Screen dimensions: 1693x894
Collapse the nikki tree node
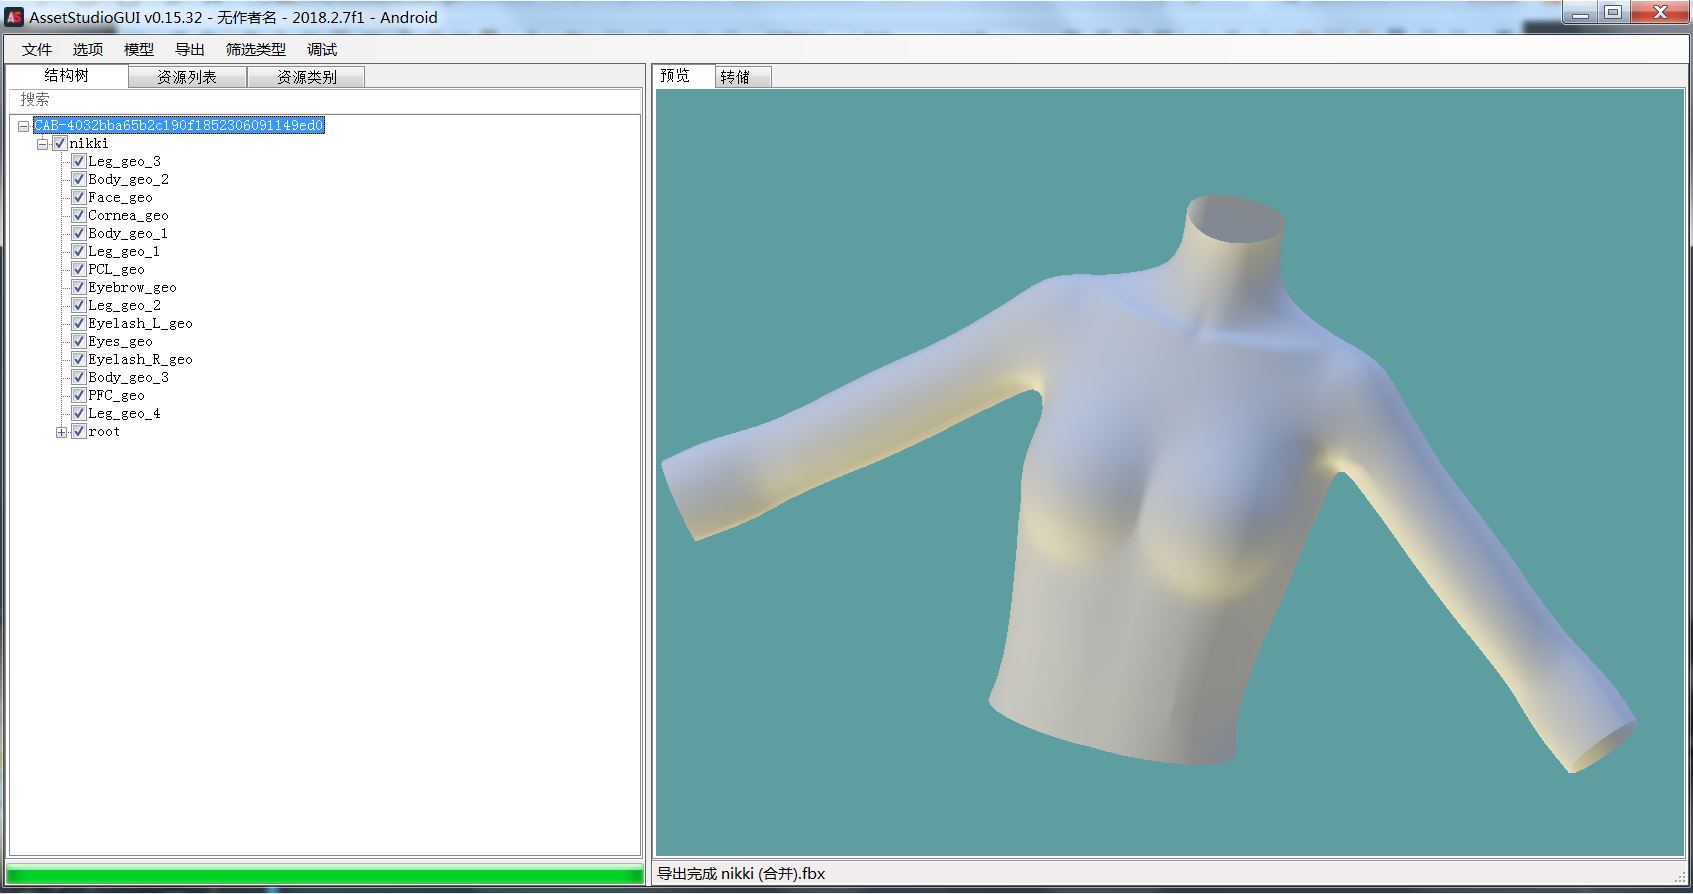[x=43, y=144]
